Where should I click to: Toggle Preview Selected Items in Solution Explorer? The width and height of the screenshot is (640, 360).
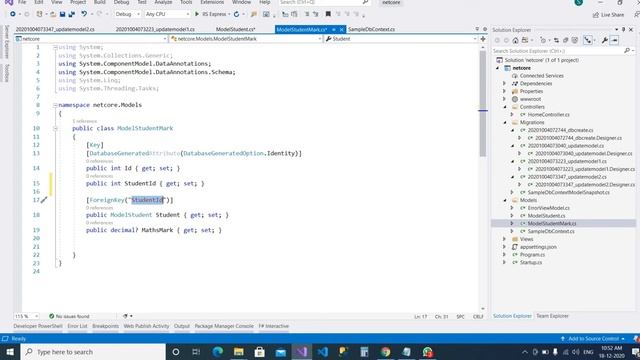click(614, 40)
